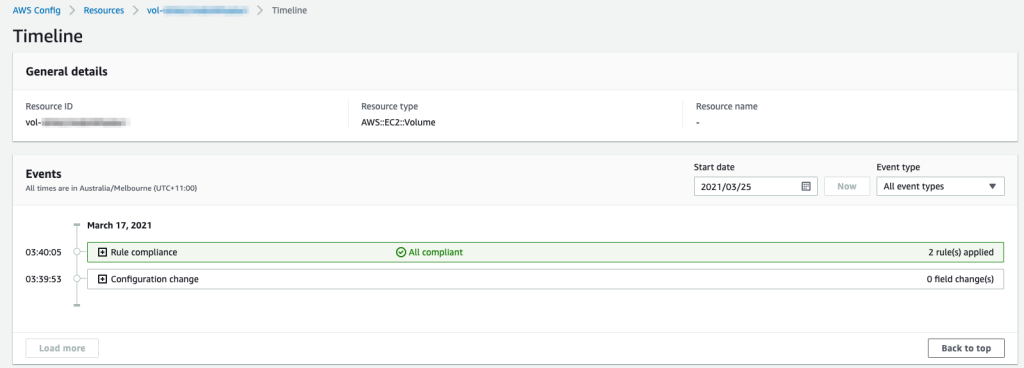This screenshot has width=1024, height=368.
Task: Click the 2 rule(s) applied text
Action: (961, 252)
